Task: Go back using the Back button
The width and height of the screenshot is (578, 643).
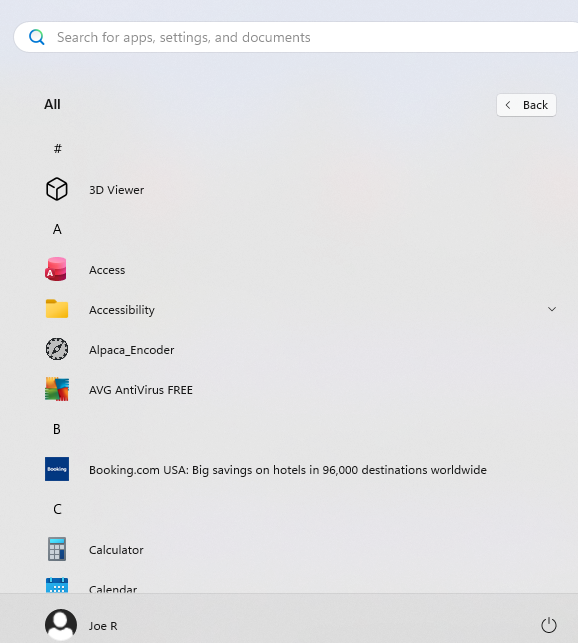Action: 526,105
